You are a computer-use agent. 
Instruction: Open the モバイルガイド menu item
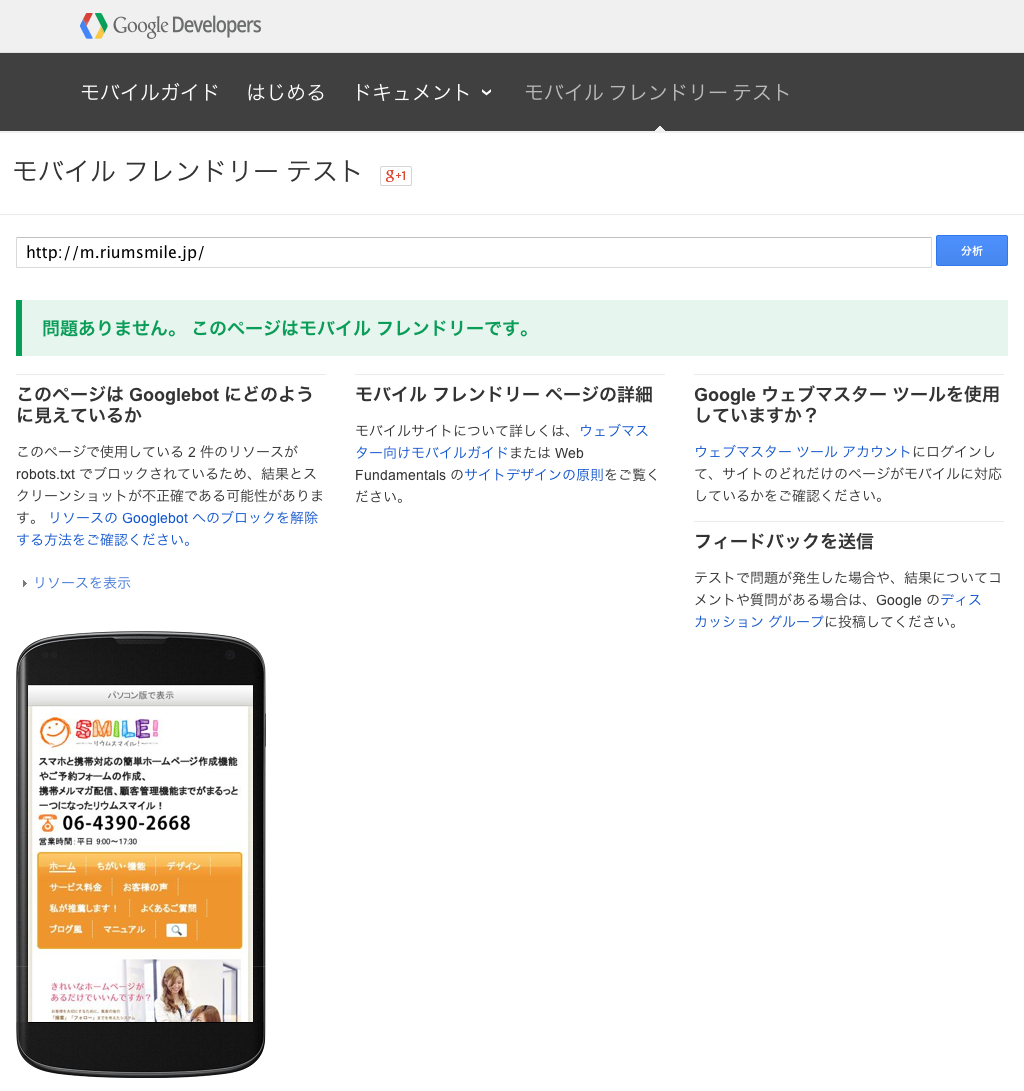click(150, 92)
